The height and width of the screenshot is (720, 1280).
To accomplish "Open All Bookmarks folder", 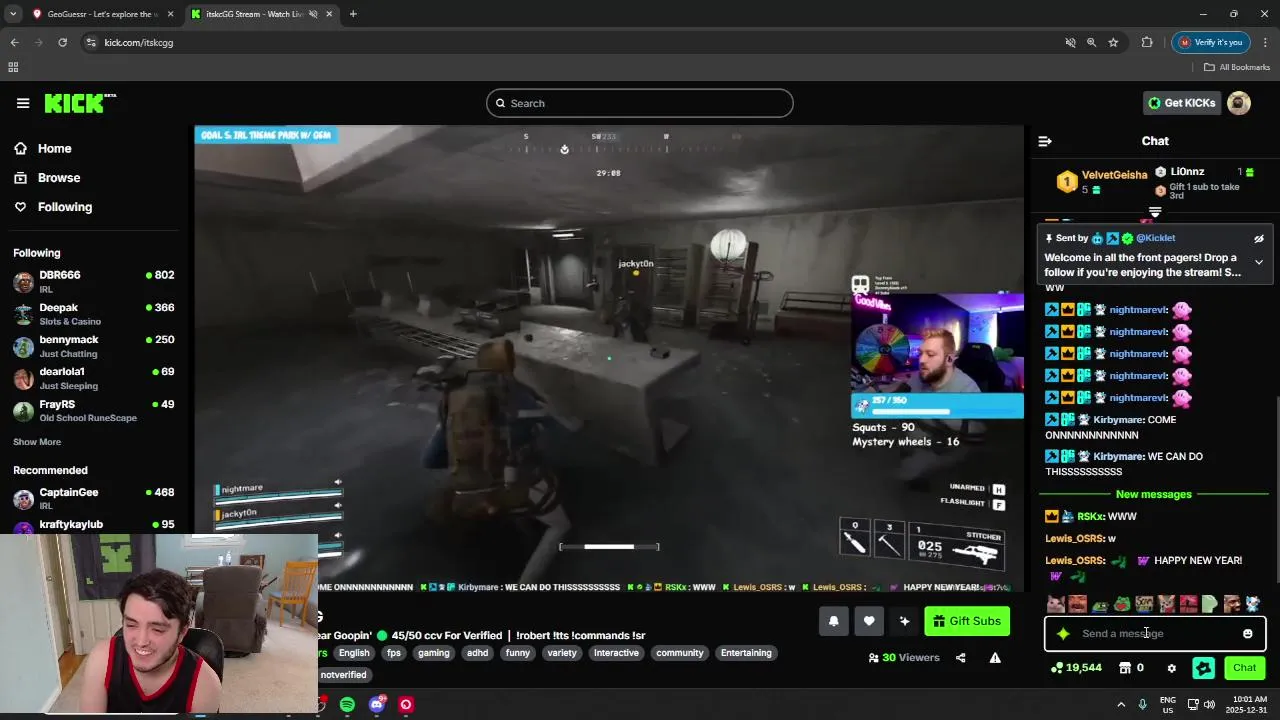I will point(1237,67).
